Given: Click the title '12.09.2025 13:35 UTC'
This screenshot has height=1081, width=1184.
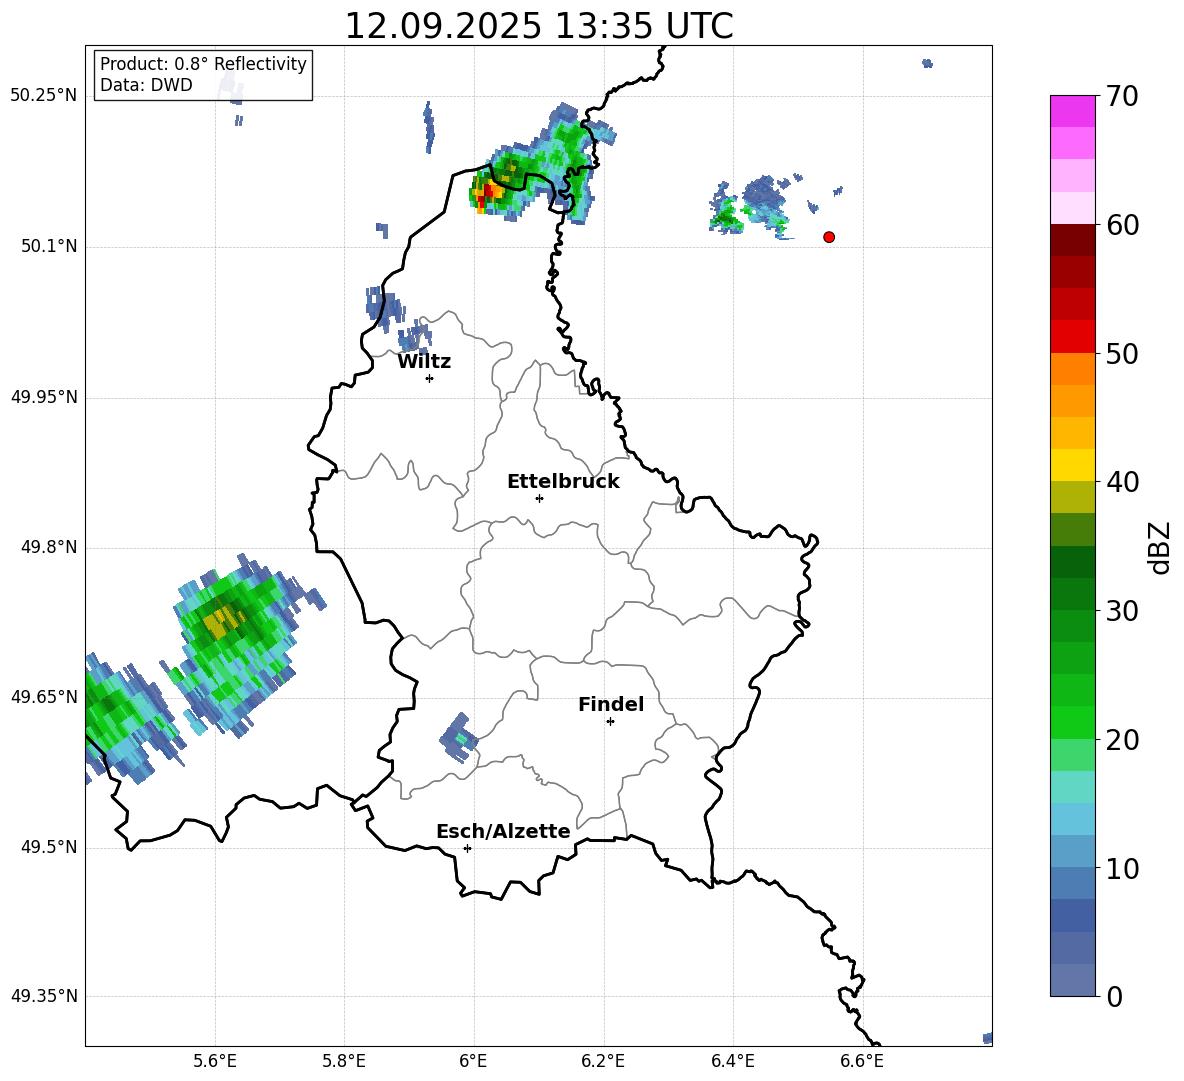Looking at the screenshot, I should tap(538, 26).
